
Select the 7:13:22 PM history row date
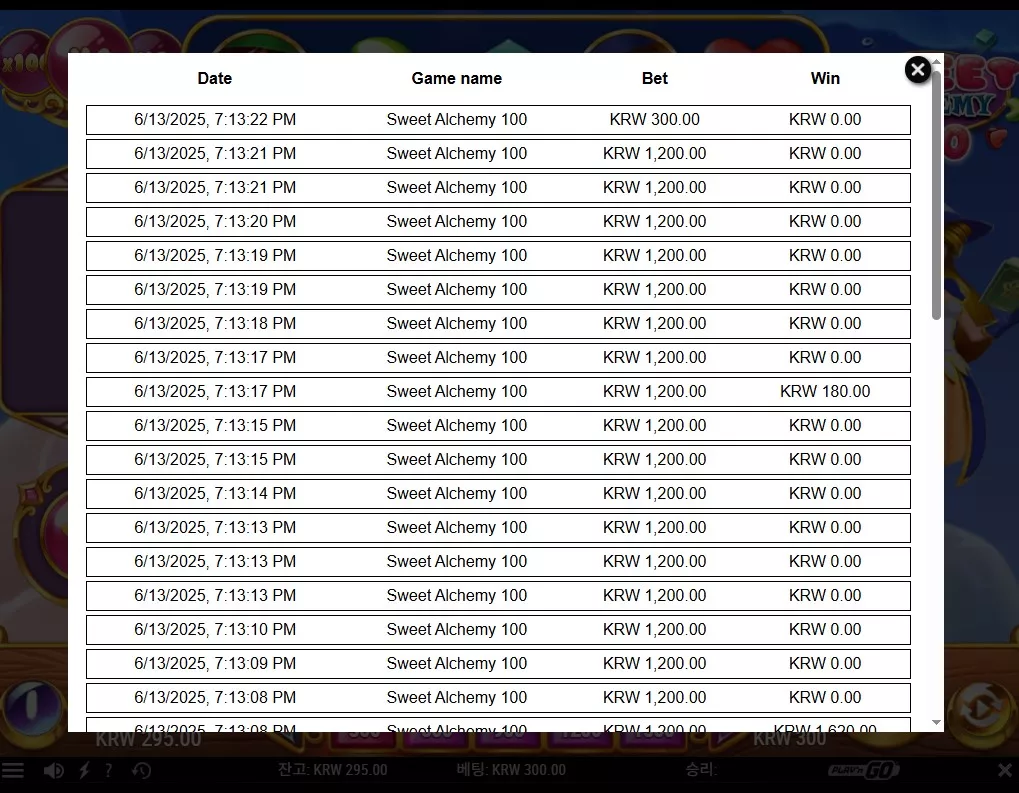click(215, 120)
